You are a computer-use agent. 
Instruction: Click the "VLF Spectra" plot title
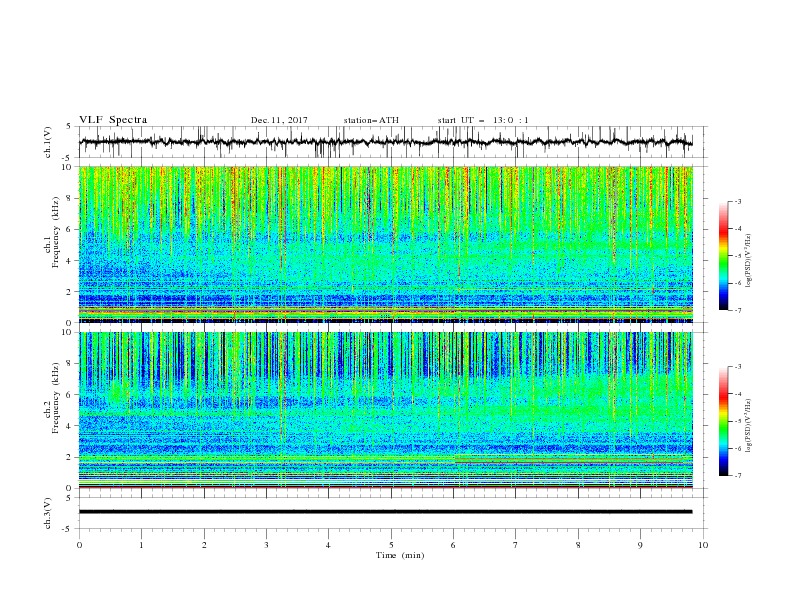113,120
